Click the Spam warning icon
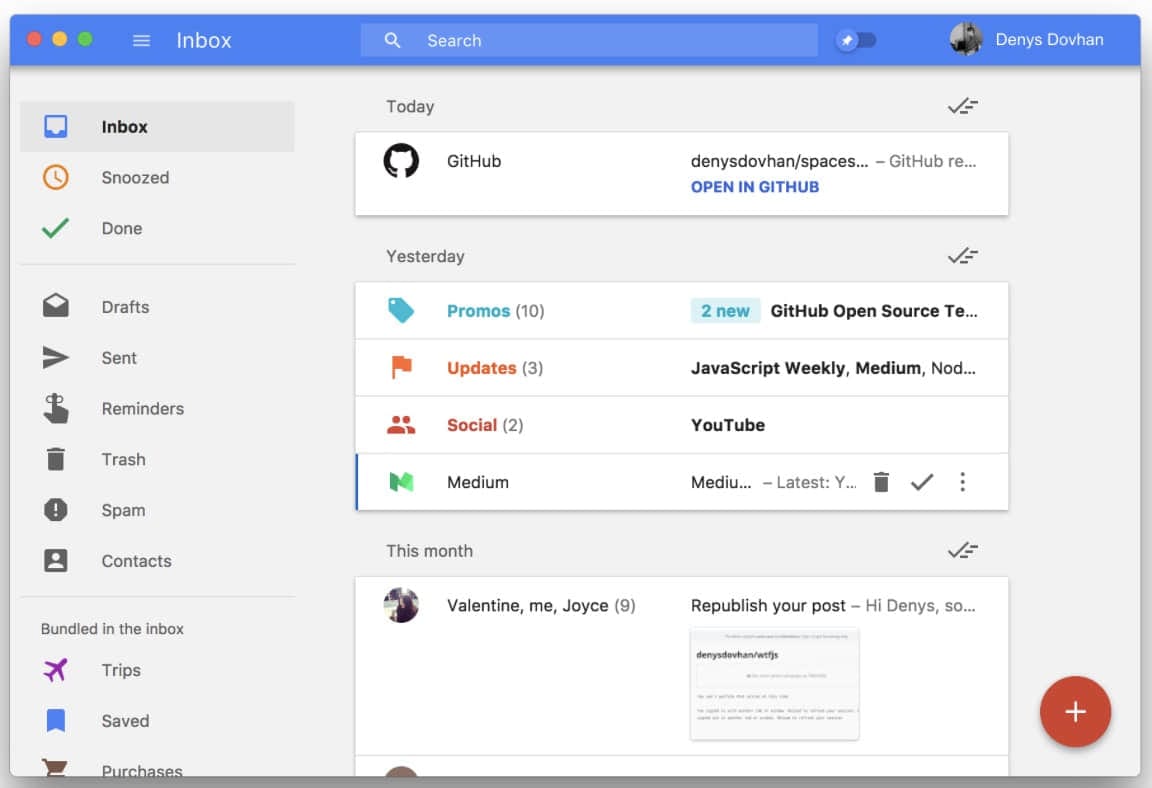 click(56, 510)
